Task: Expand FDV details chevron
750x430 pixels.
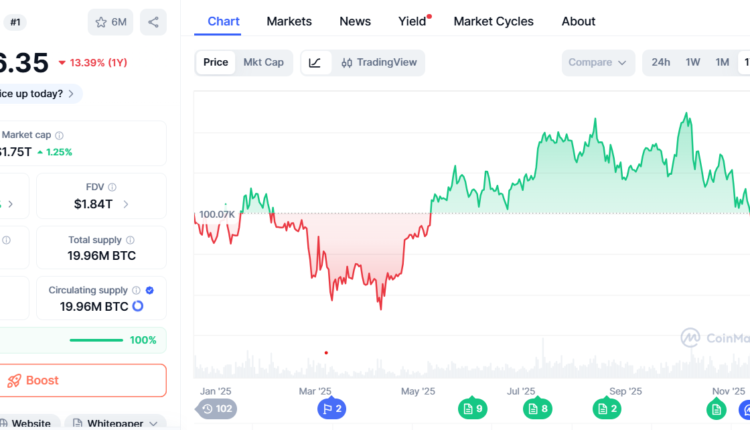Action: (x=126, y=204)
